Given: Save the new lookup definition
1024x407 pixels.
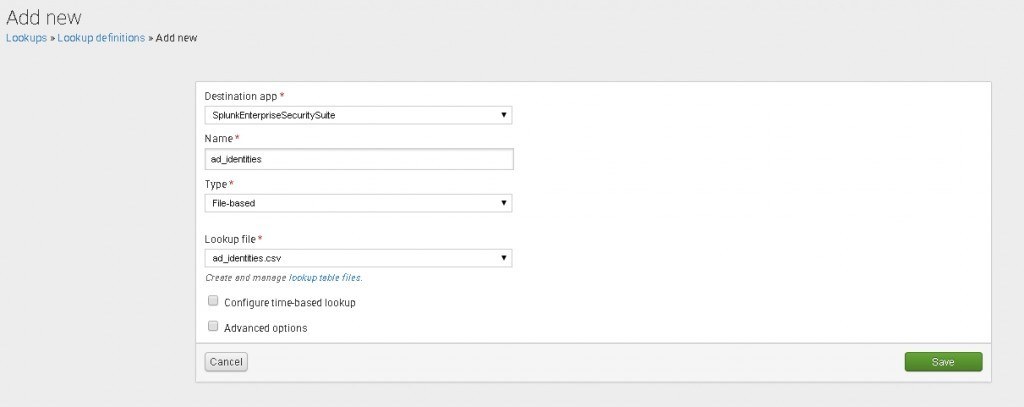Looking at the screenshot, I should point(943,362).
